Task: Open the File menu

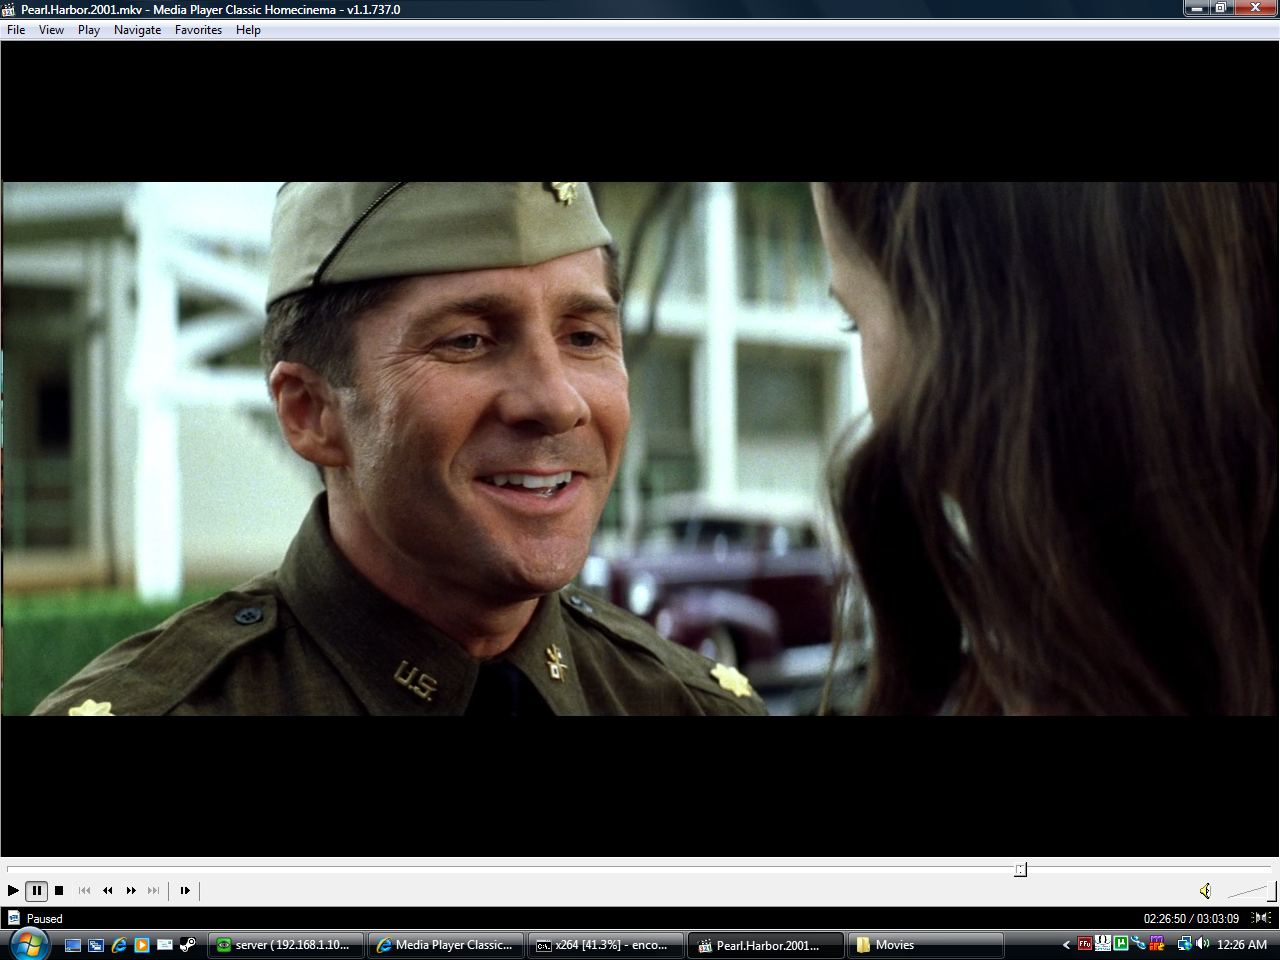Action: (x=16, y=30)
